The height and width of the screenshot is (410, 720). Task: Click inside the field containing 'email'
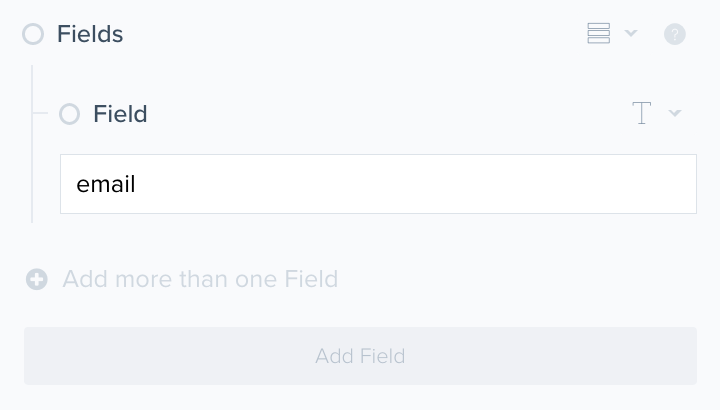(x=378, y=184)
